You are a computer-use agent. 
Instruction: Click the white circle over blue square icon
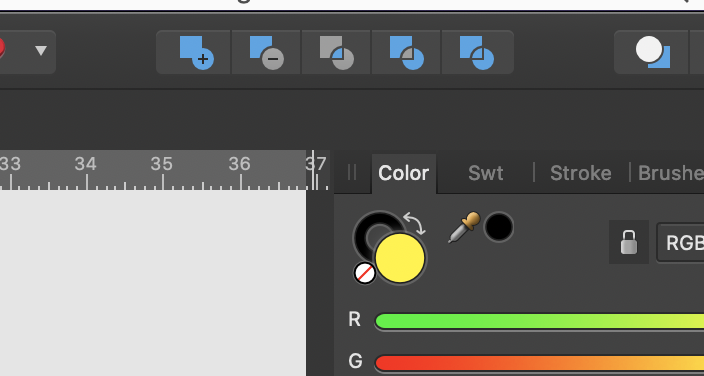coord(652,52)
